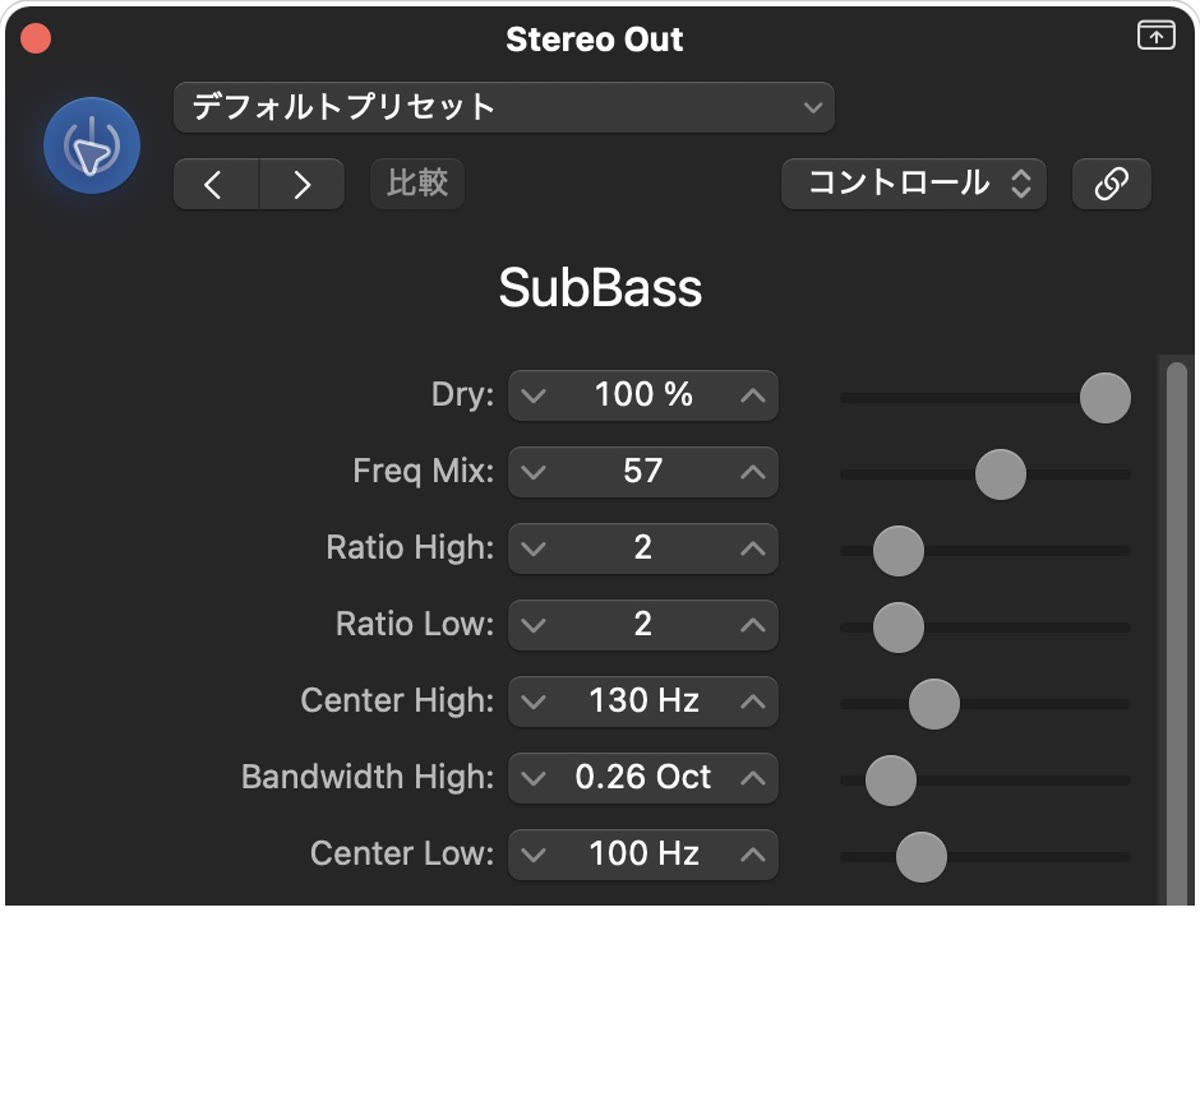The image size is (1200, 1102).
Task: Click the Bandwidth High 0.26 Oct value
Action: pyautogui.click(x=643, y=777)
